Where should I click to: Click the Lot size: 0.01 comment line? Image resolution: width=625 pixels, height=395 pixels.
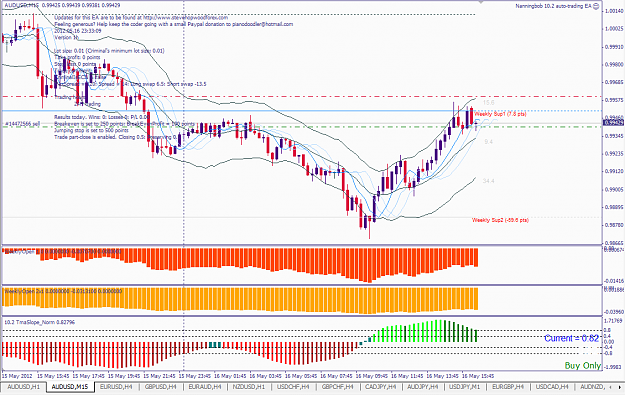(x=109, y=51)
